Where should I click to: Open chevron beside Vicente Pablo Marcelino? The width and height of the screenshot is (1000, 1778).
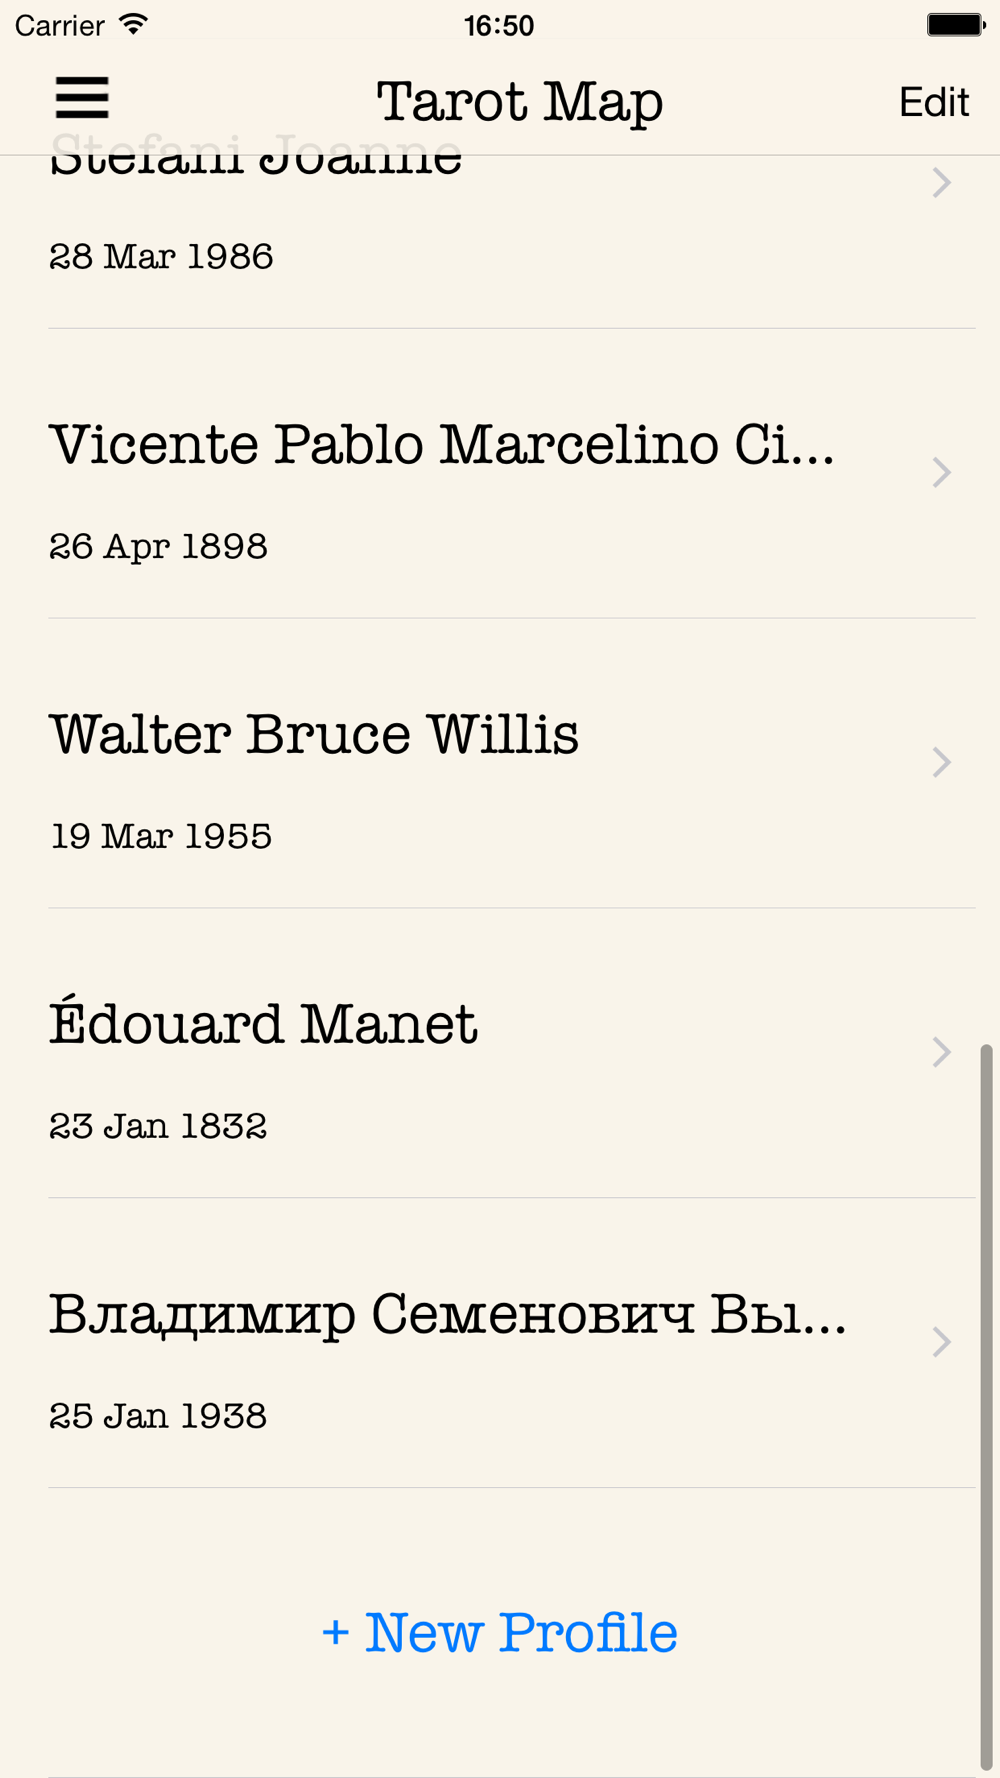click(x=941, y=472)
